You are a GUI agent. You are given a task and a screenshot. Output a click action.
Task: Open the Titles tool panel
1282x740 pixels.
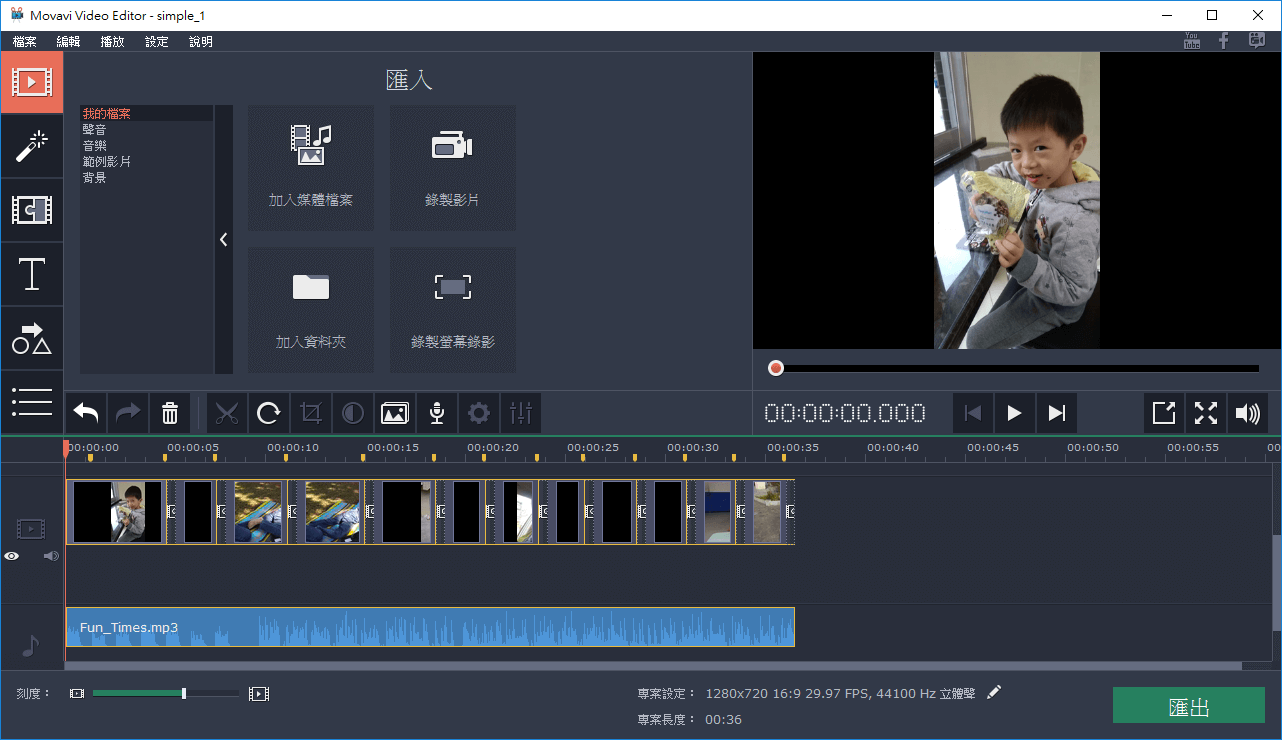pyautogui.click(x=32, y=274)
